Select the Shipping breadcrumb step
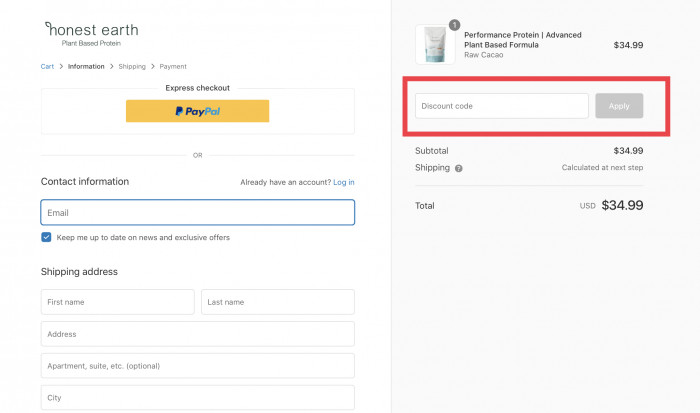700x413 pixels. pyautogui.click(x=132, y=67)
